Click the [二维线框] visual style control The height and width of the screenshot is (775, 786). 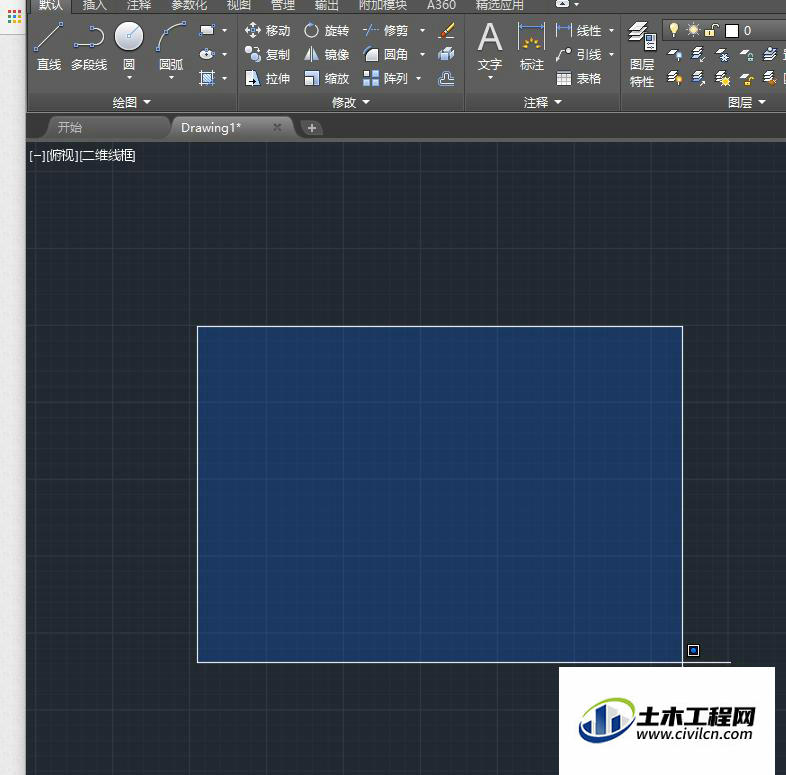click(x=107, y=156)
